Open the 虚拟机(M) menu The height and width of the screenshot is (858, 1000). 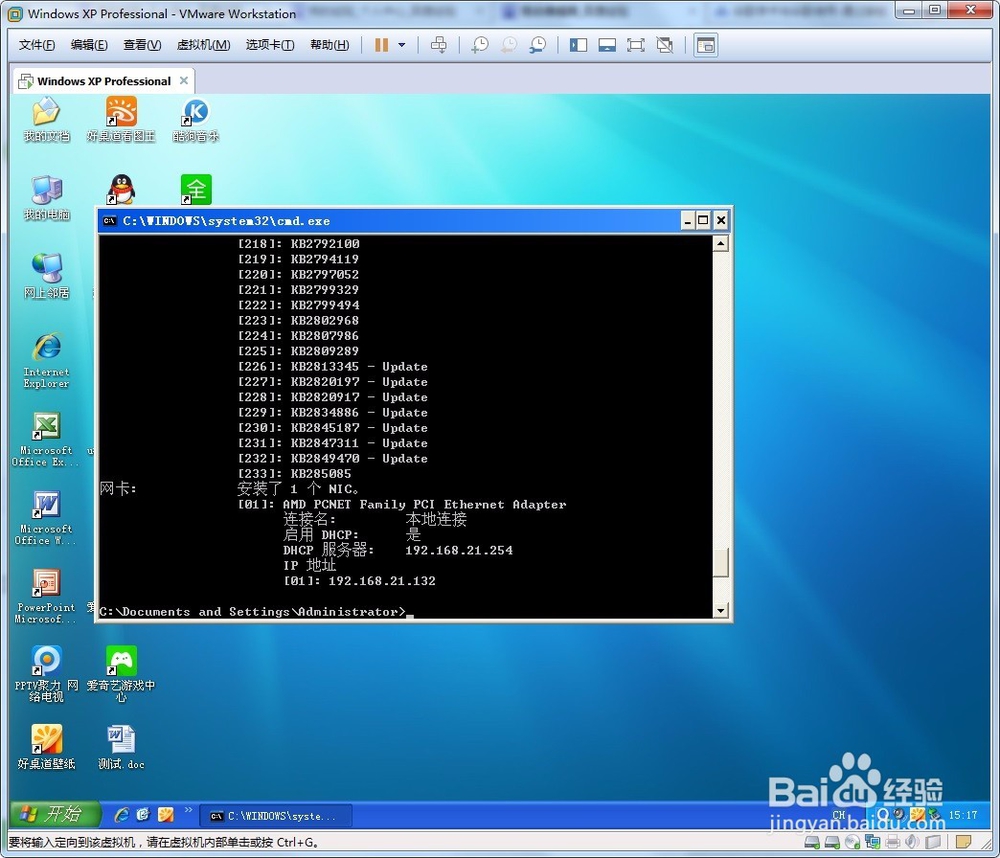point(203,45)
